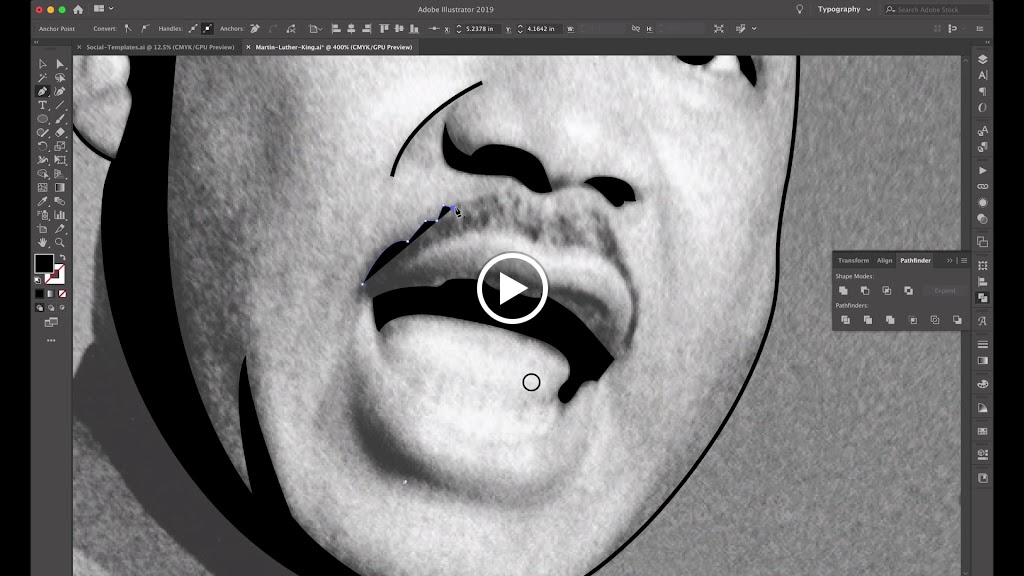Viewport: 1024px width, 576px height.
Task: Select the Rotate tool
Action: (42, 146)
